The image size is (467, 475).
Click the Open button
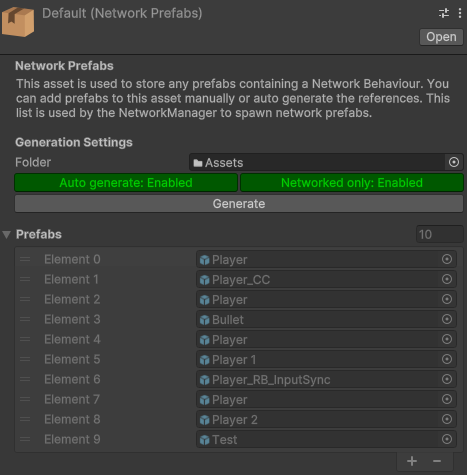[441, 37]
